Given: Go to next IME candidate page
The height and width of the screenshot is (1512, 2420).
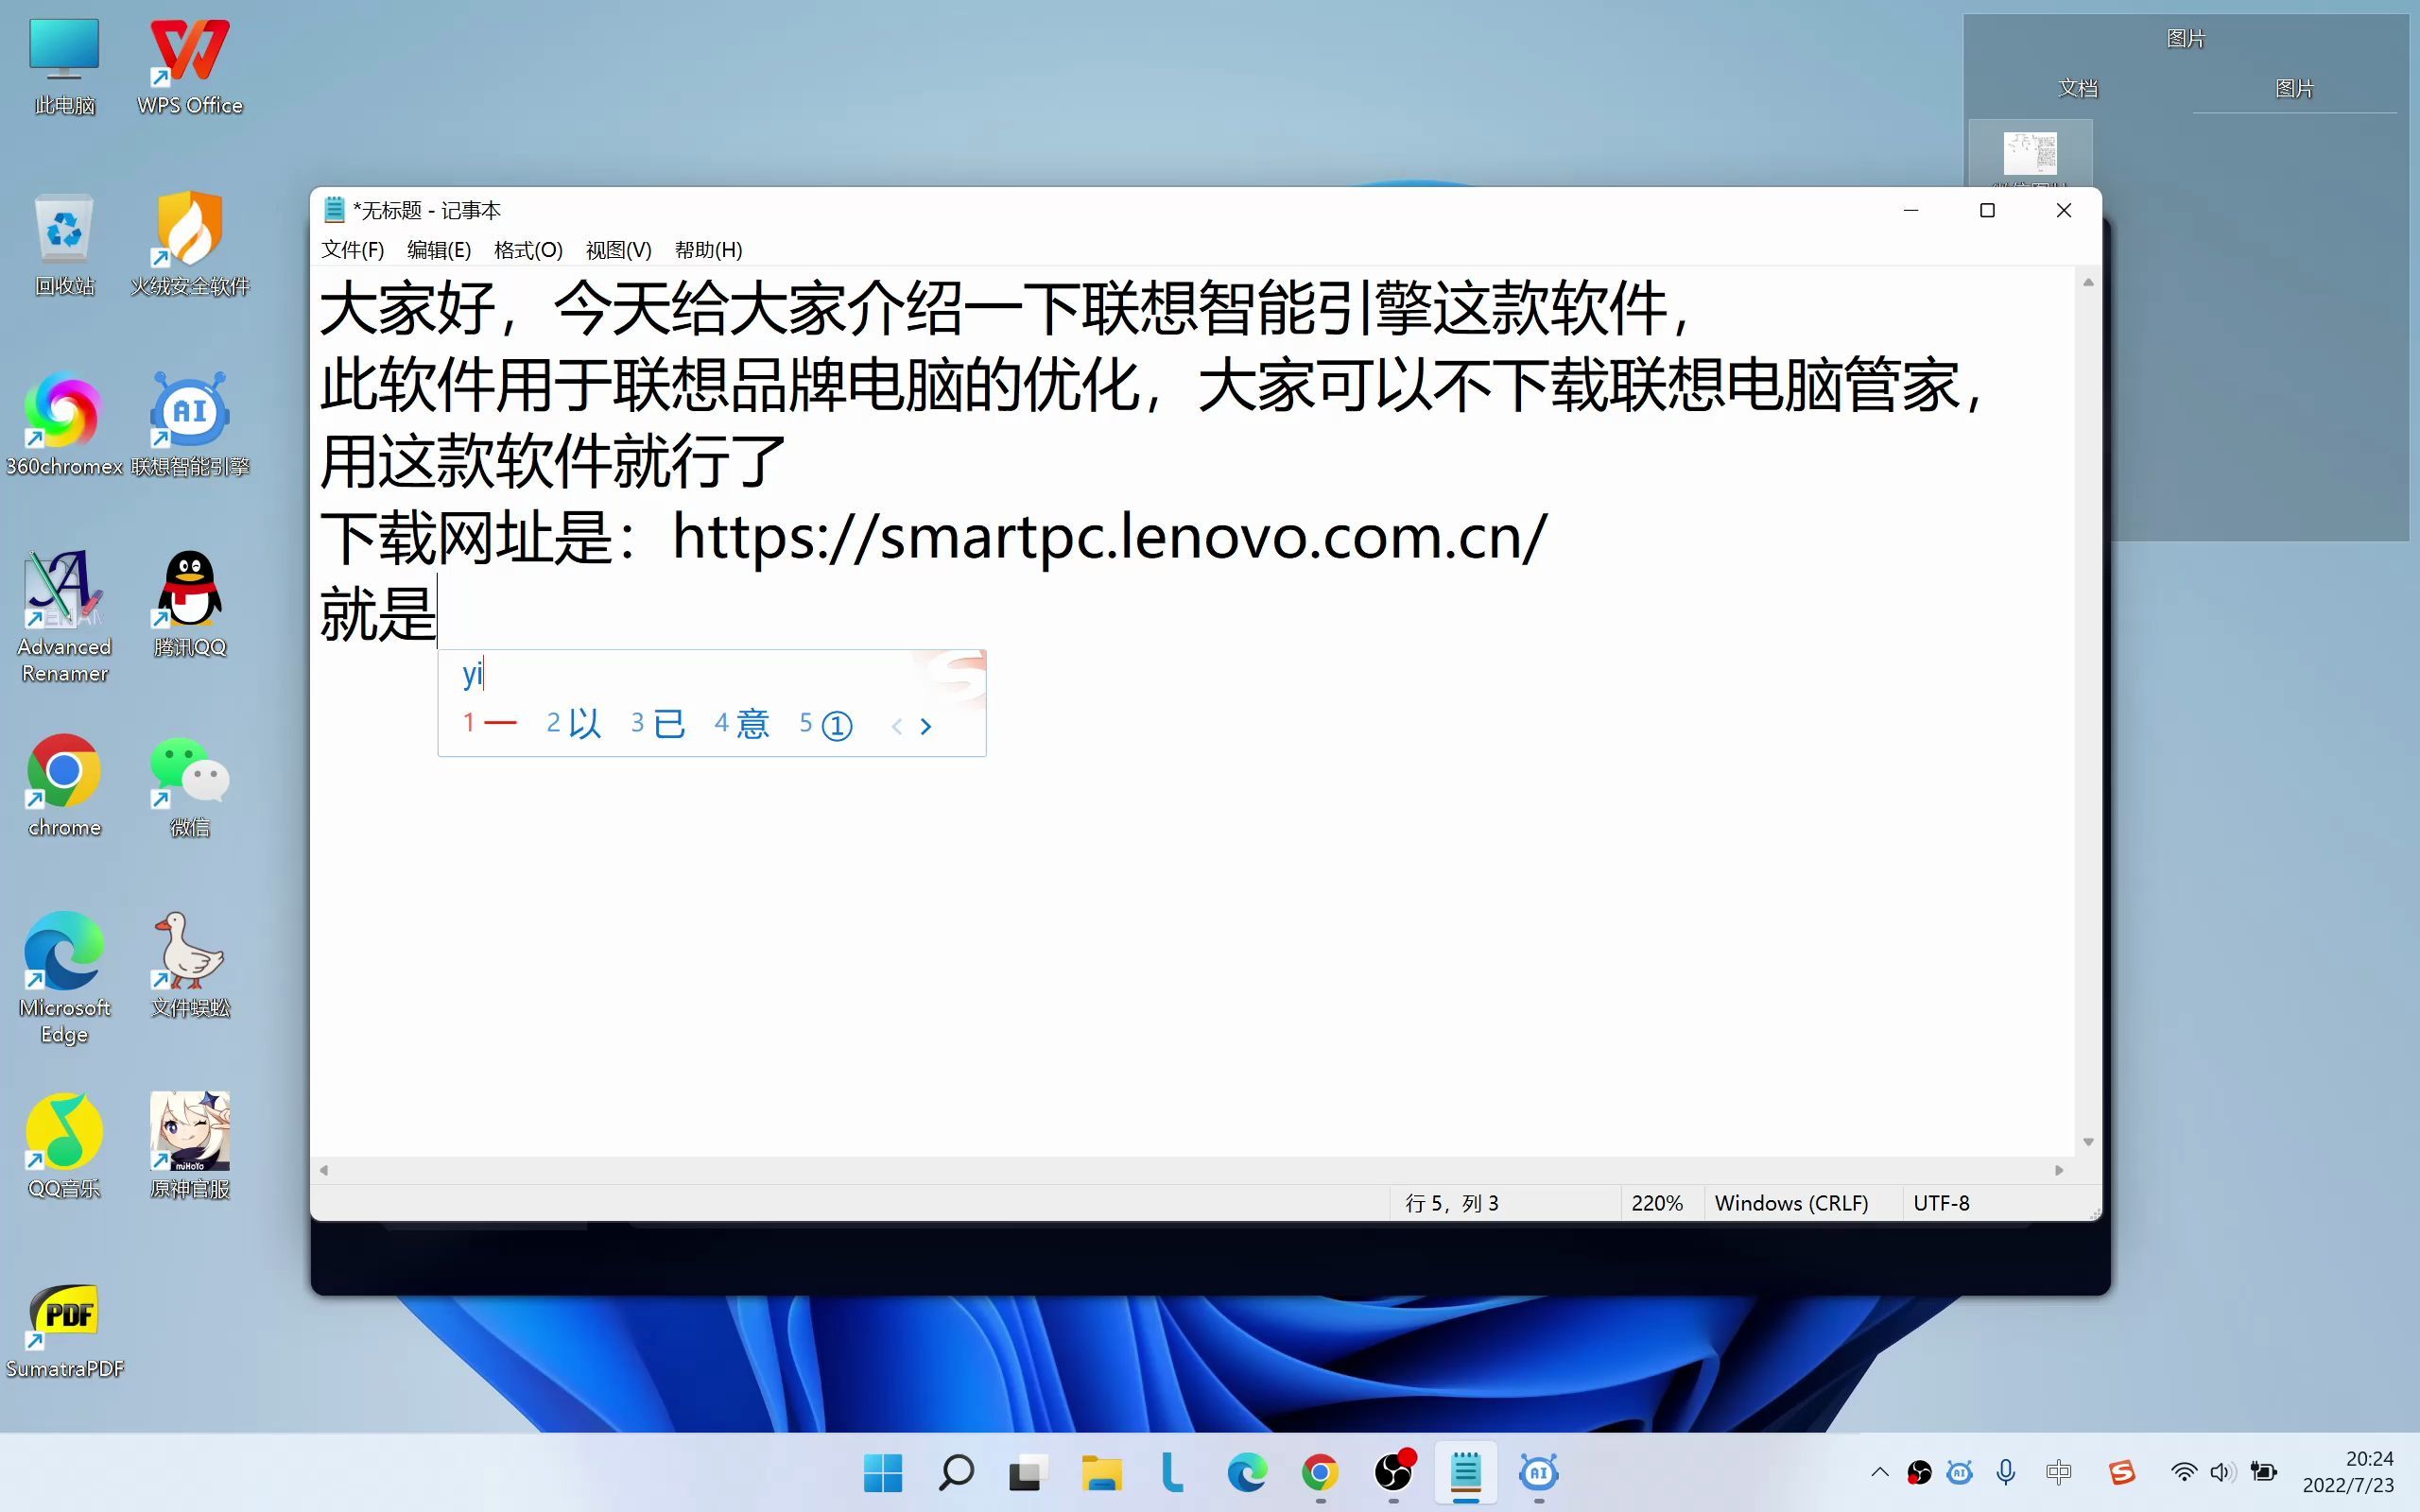Looking at the screenshot, I should click(926, 727).
